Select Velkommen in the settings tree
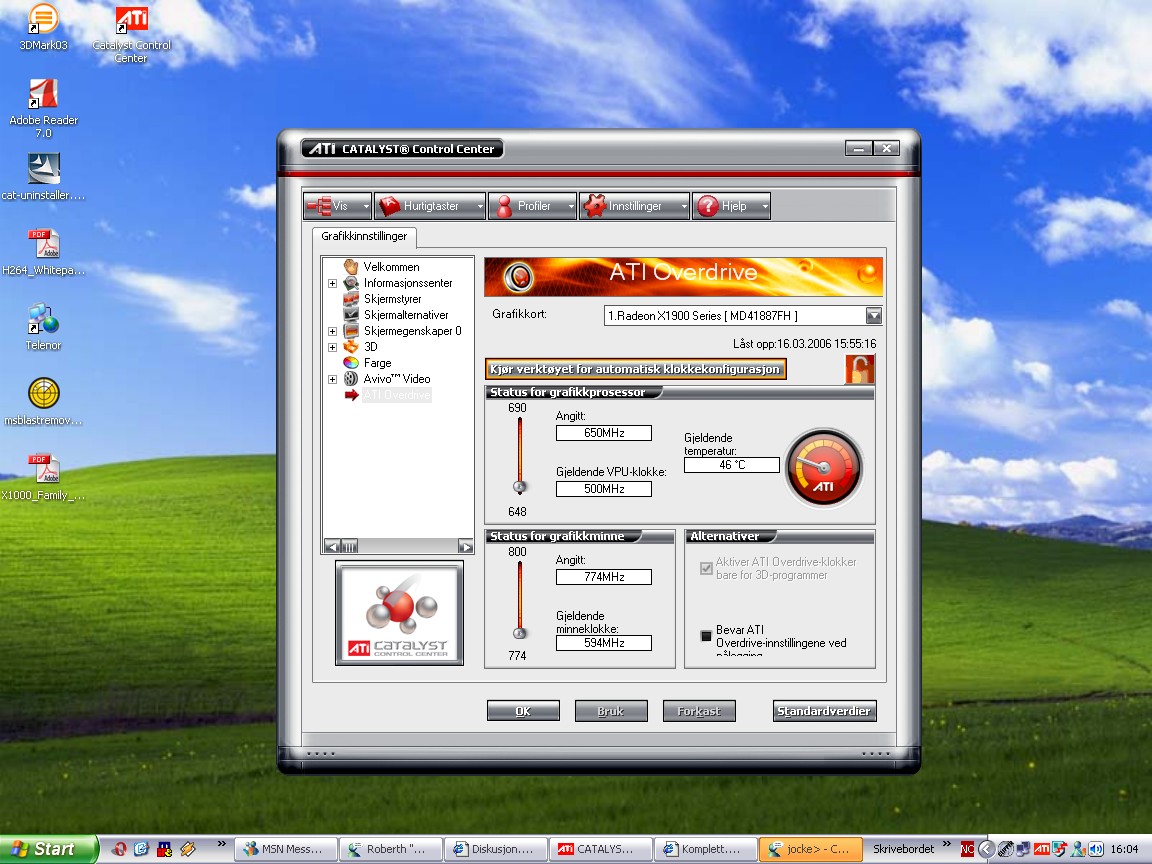The width and height of the screenshot is (1152, 864). click(x=392, y=267)
